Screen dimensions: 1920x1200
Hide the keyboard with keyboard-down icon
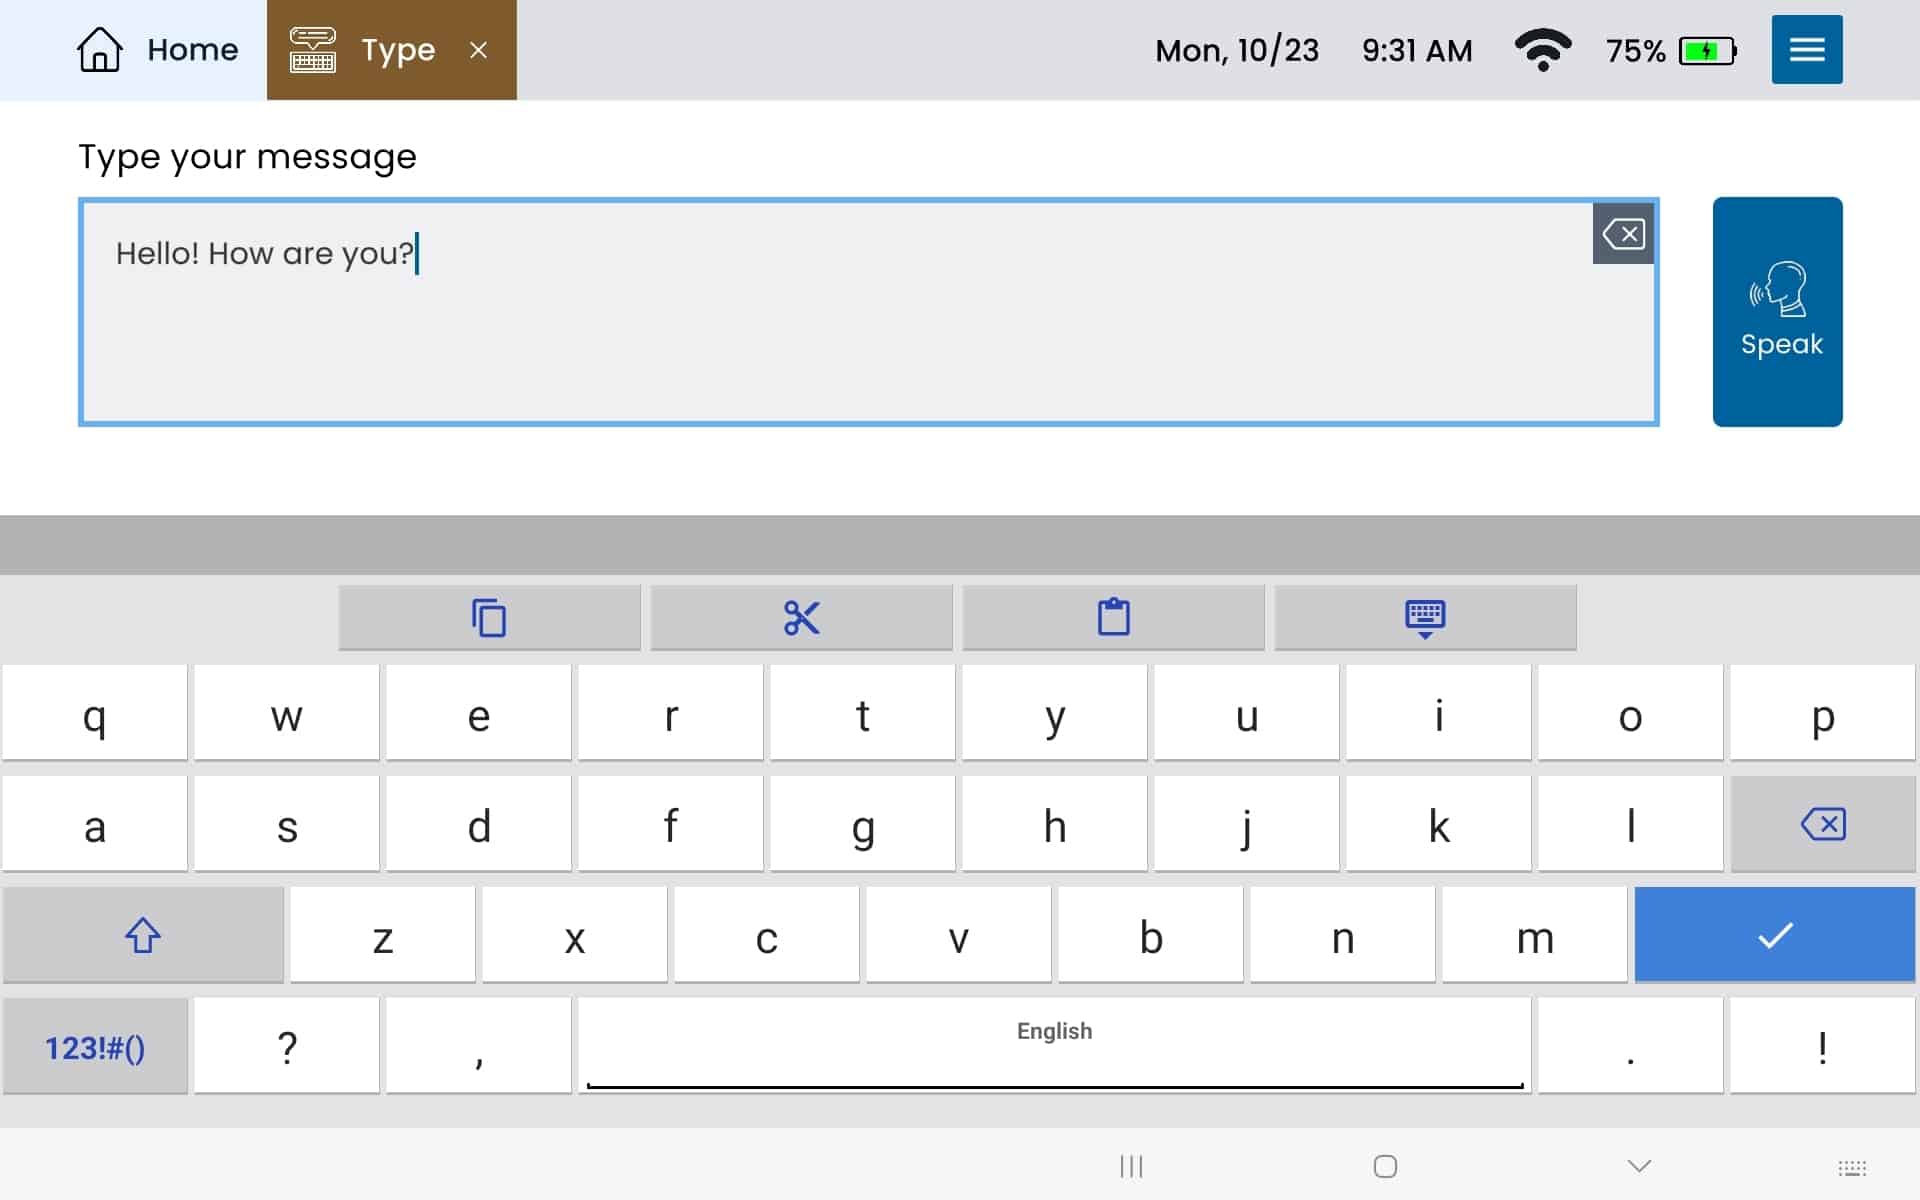click(1424, 618)
